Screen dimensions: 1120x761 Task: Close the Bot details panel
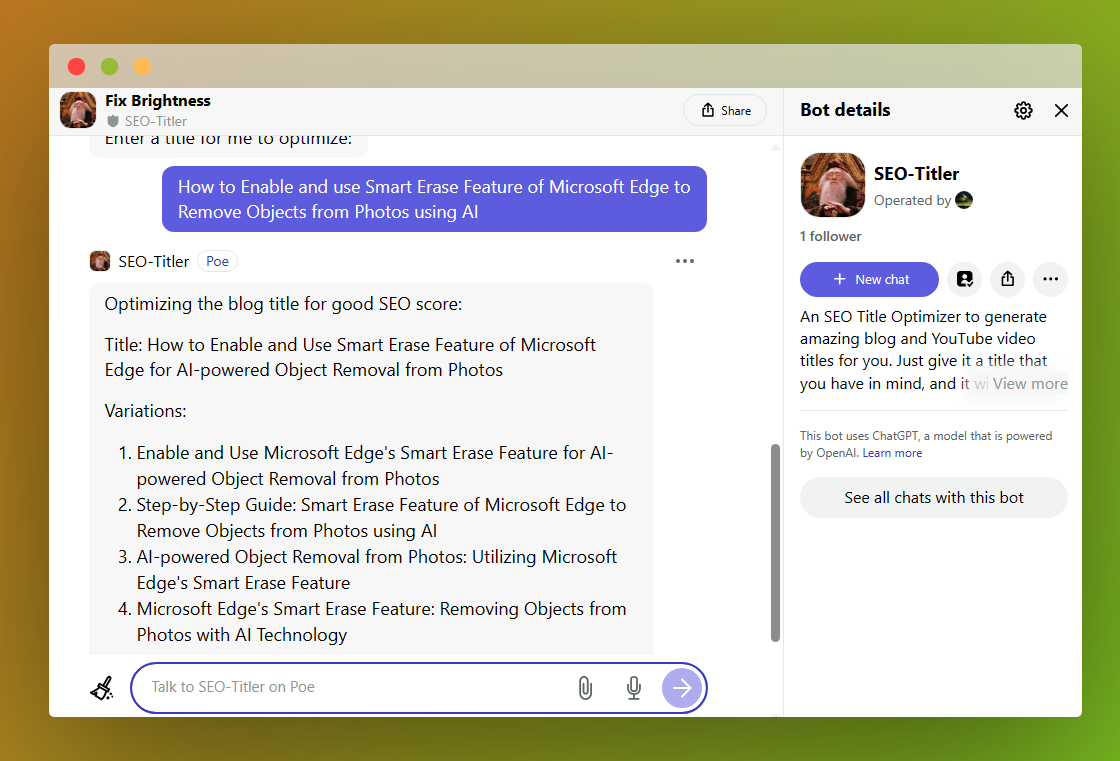click(1061, 110)
